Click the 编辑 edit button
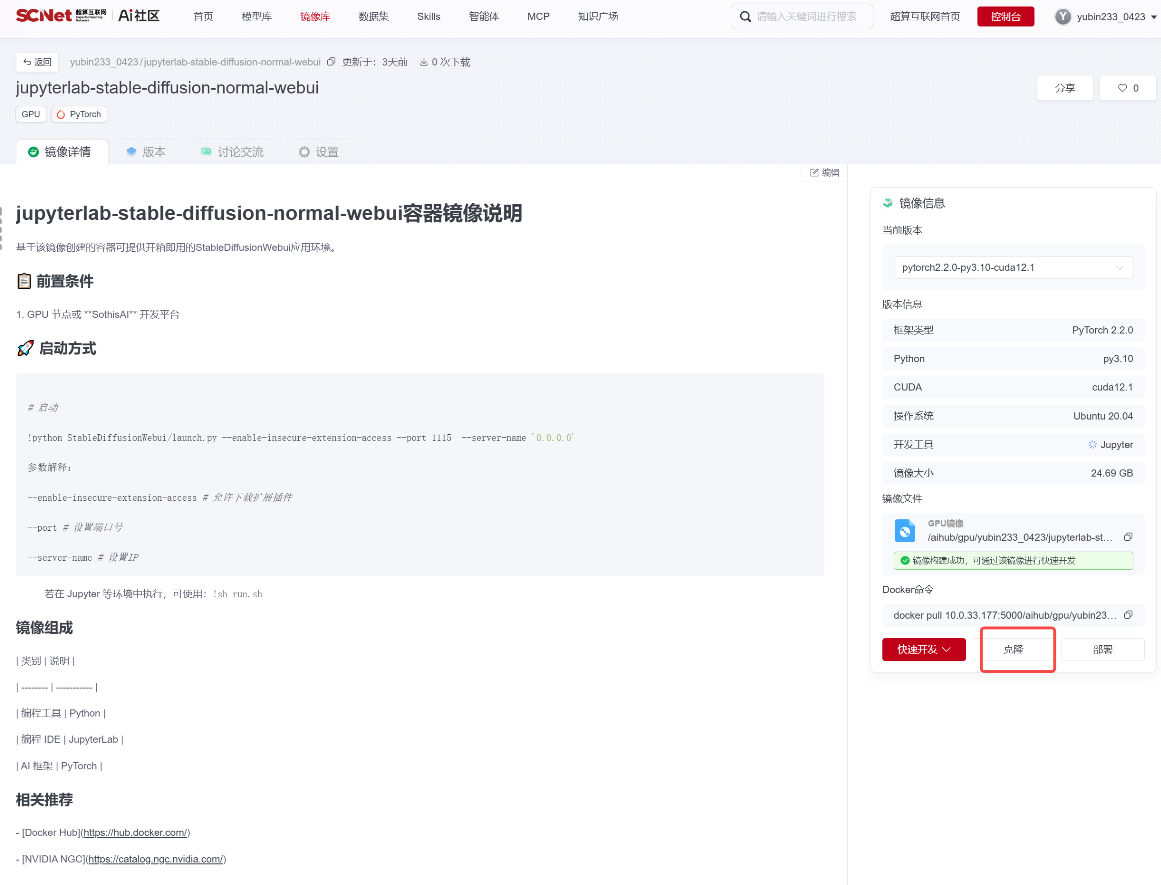 coord(824,173)
